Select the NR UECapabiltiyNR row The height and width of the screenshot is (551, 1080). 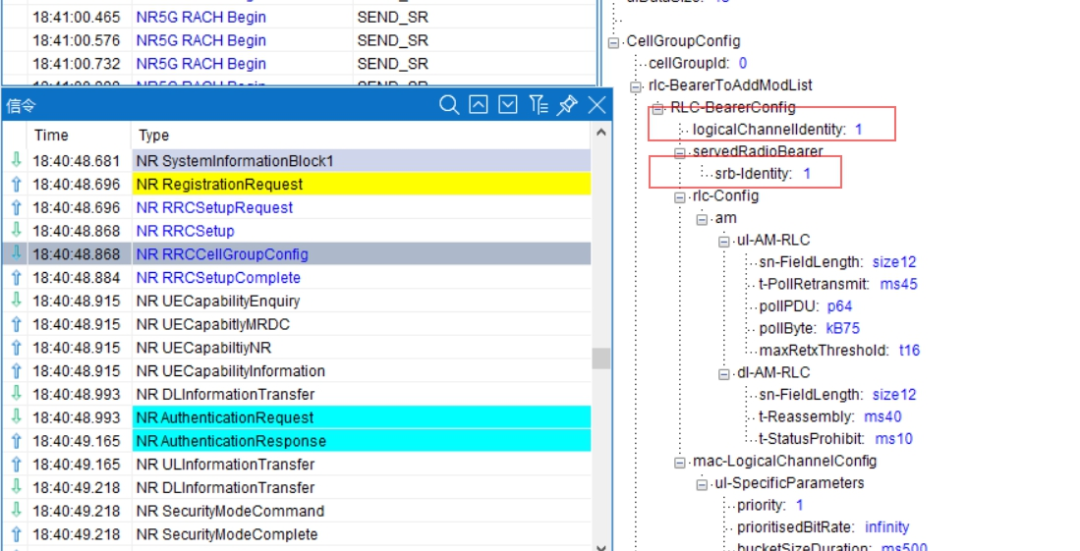coord(296,348)
